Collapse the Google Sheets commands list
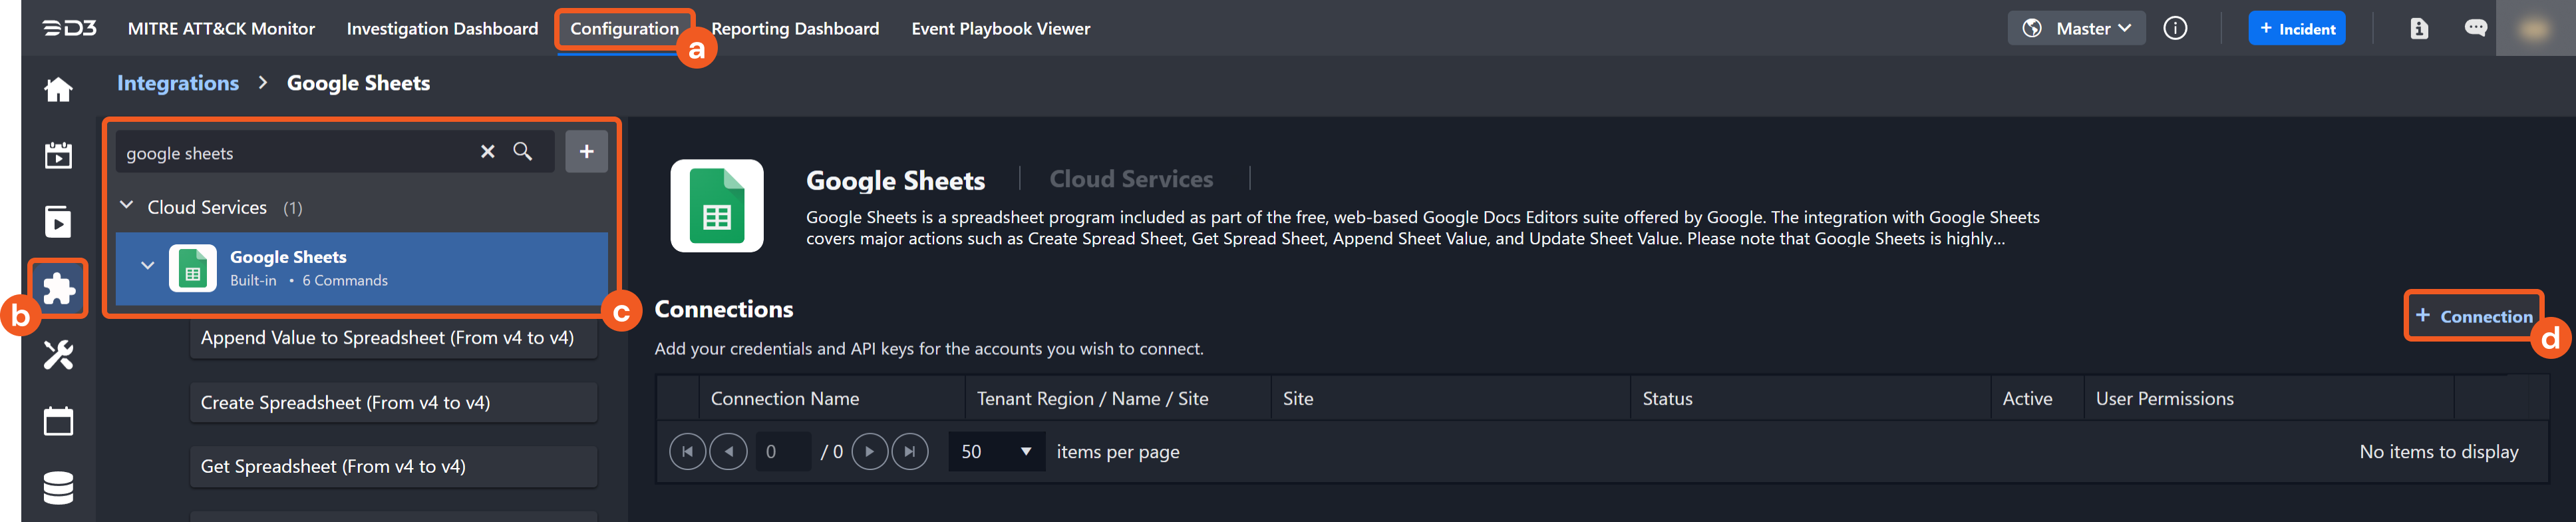 pyautogui.click(x=148, y=266)
